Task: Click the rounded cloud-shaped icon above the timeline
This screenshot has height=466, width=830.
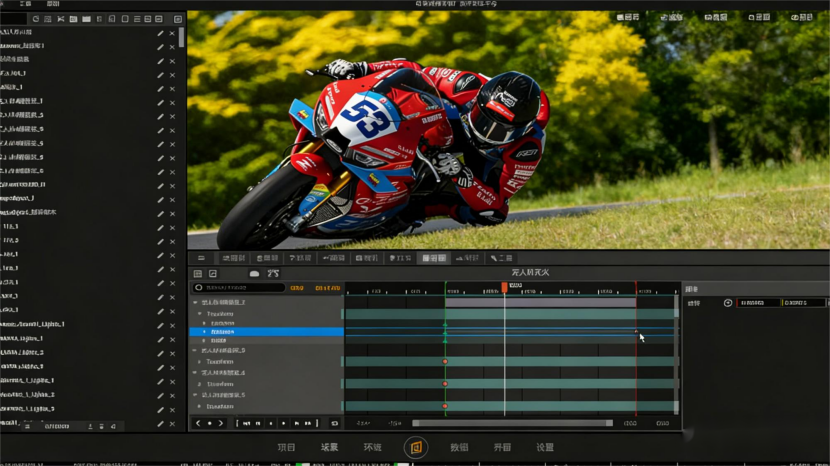Action: (254, 273)
